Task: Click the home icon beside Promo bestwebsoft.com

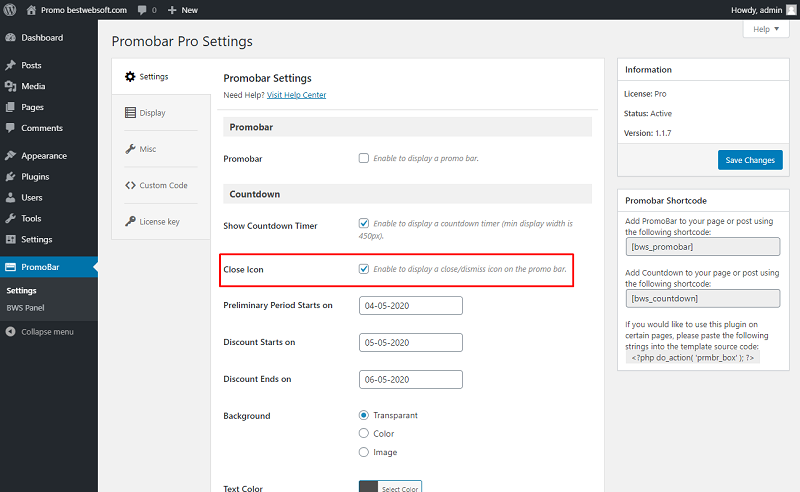Action: coord(31,10)
